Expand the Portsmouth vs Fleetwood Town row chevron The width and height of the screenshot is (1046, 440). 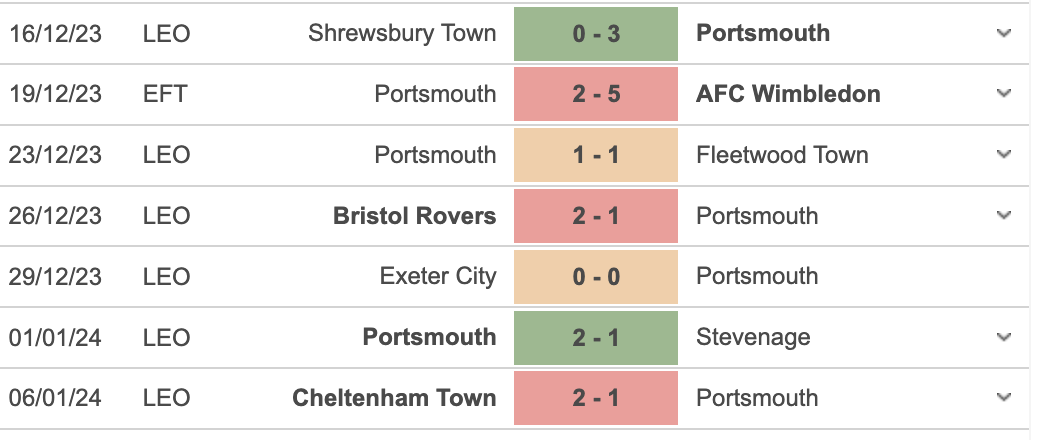click(1004, 155)
